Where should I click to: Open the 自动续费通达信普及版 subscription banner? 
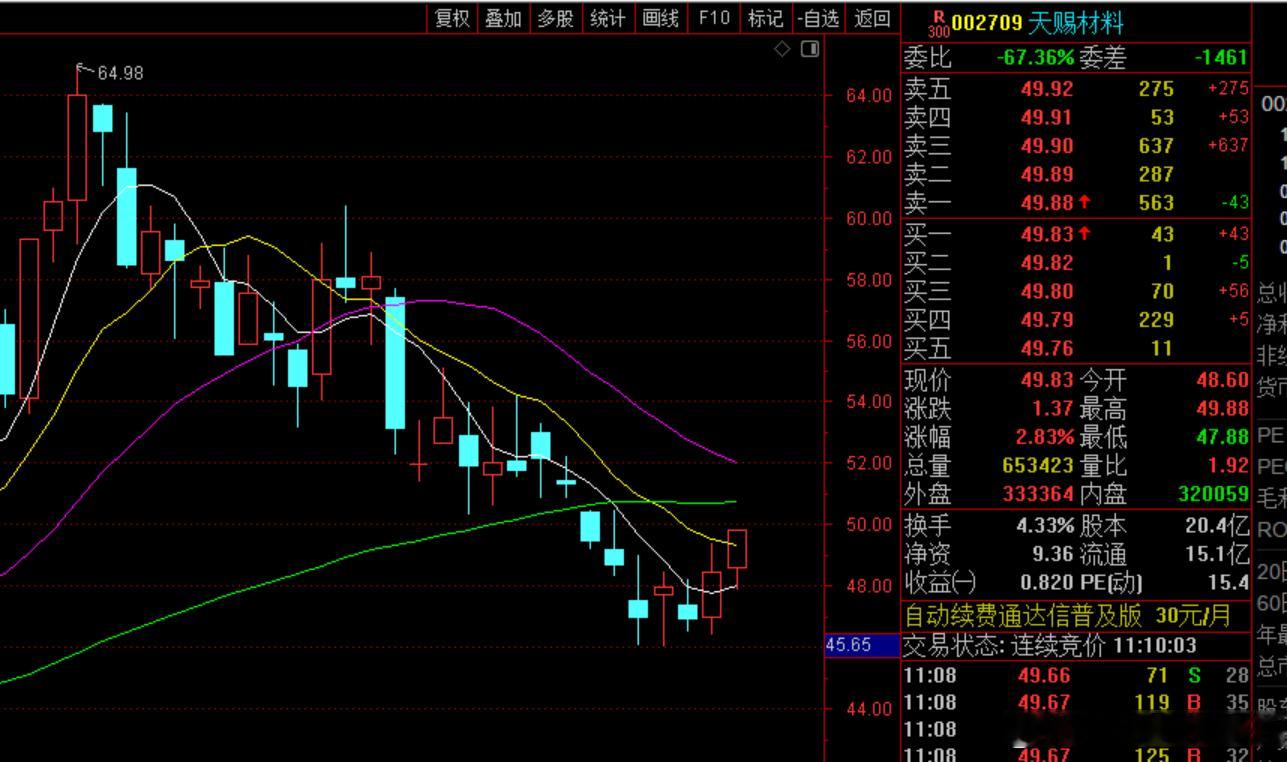[1067, 614]
